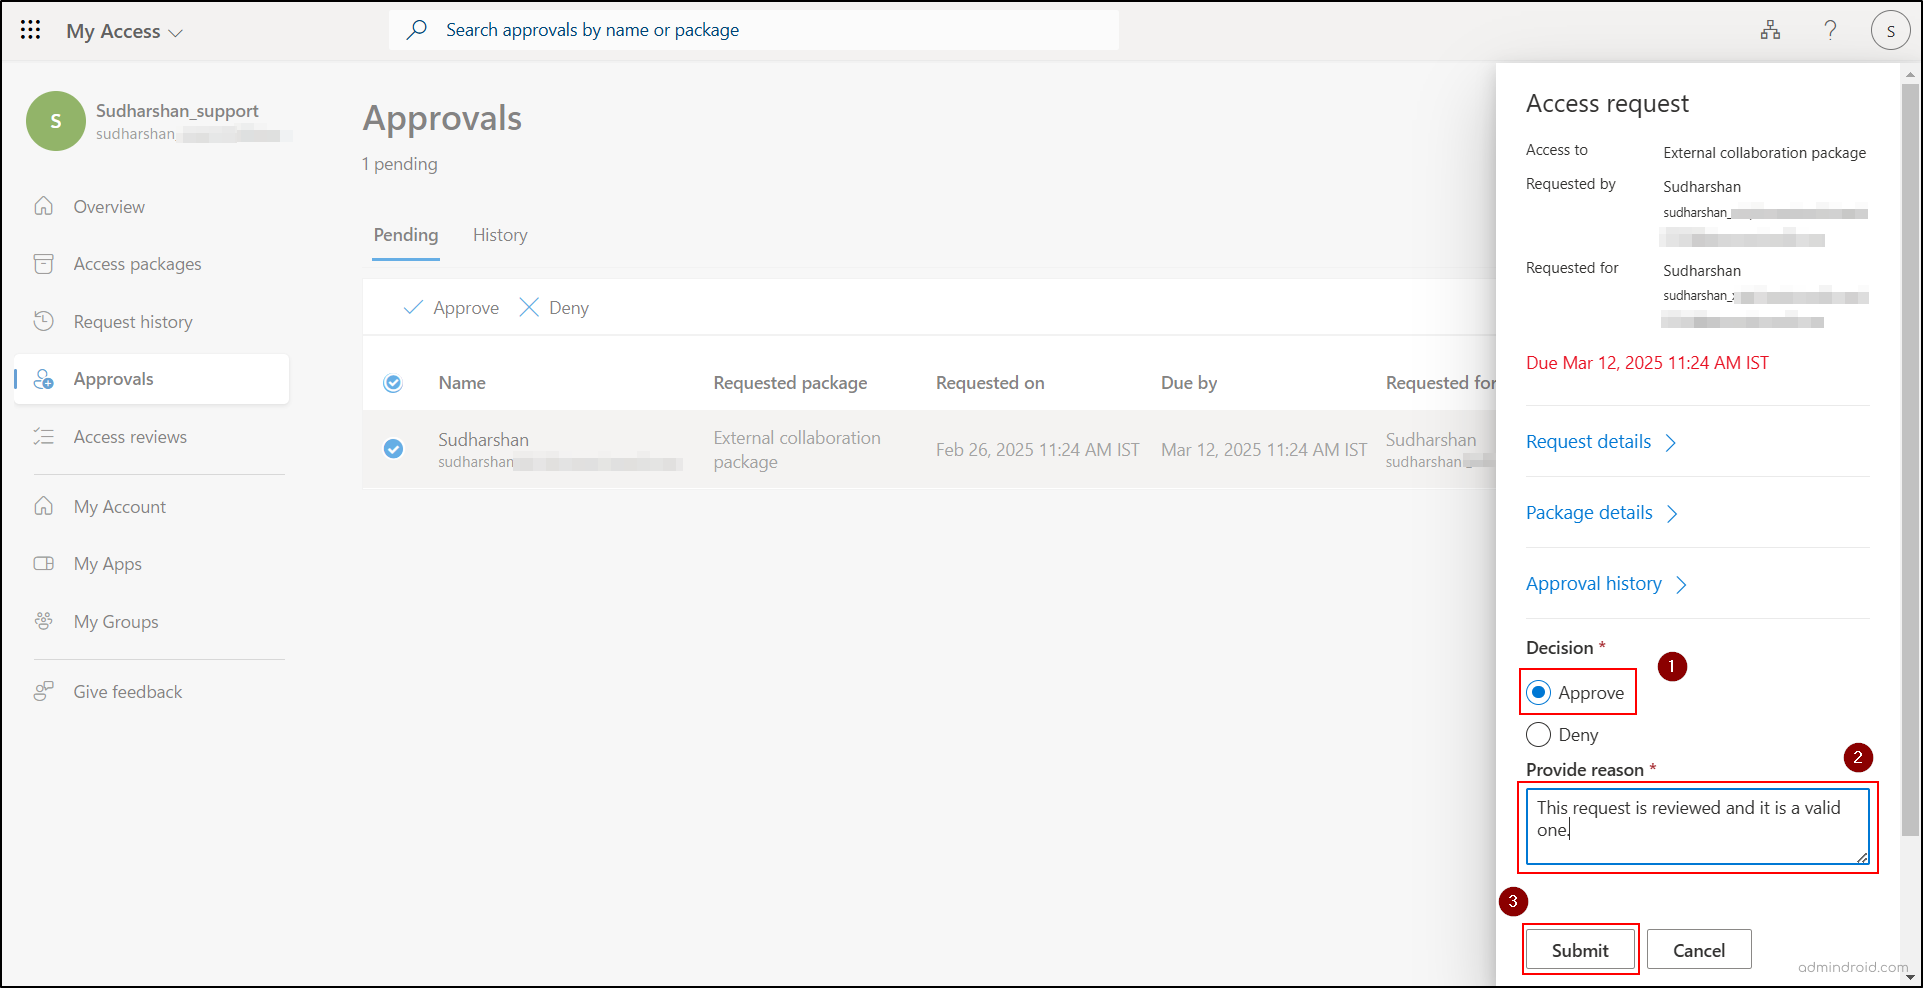Submit the approval decision
This screenshot has height=988, width=1923.
click(x=1579, y=949)
